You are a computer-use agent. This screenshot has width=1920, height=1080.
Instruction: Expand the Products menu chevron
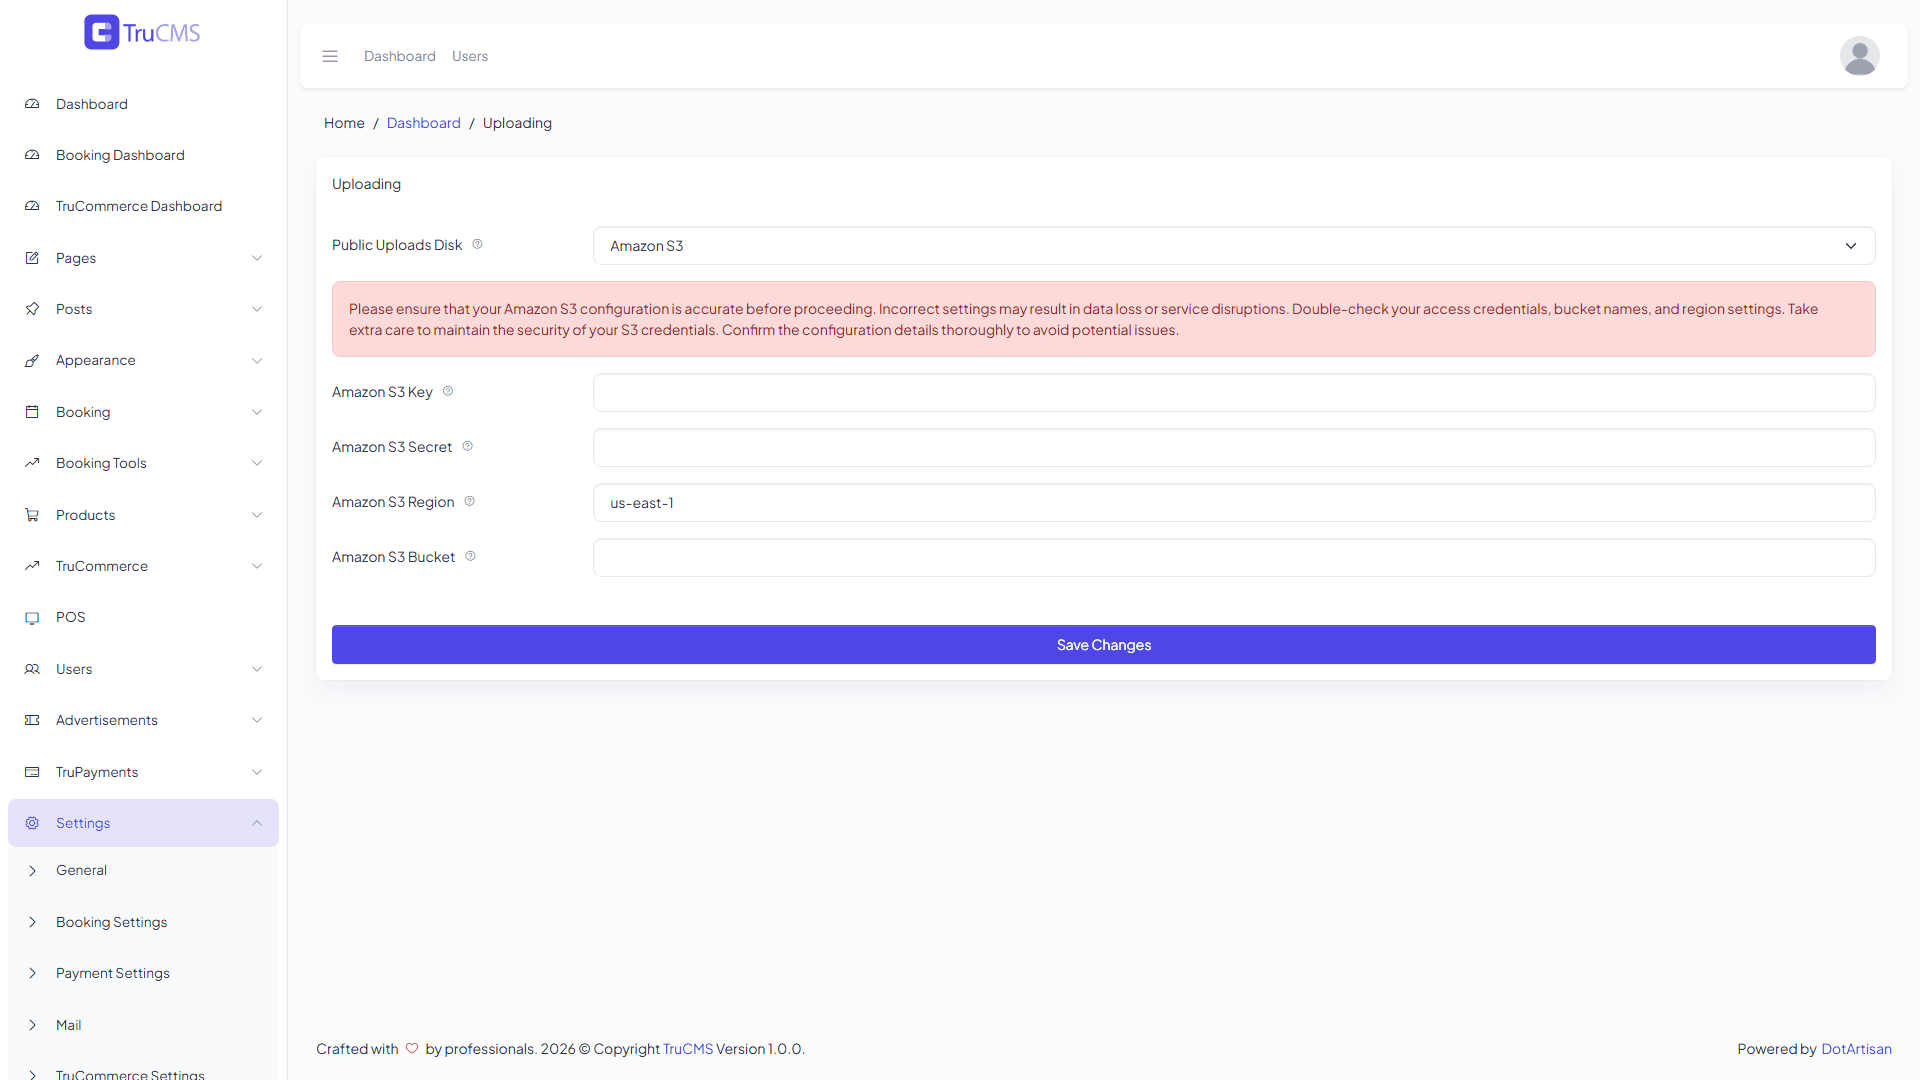tap(257, 515)
